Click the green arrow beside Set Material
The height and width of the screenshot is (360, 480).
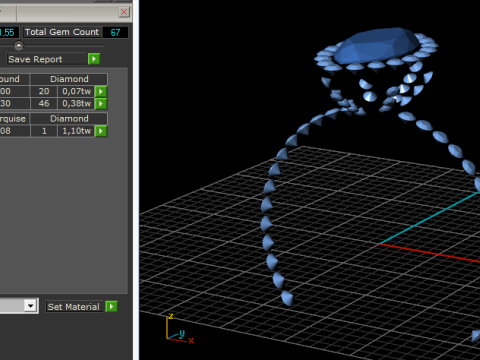pyautogui.click(x=111, y=306)
